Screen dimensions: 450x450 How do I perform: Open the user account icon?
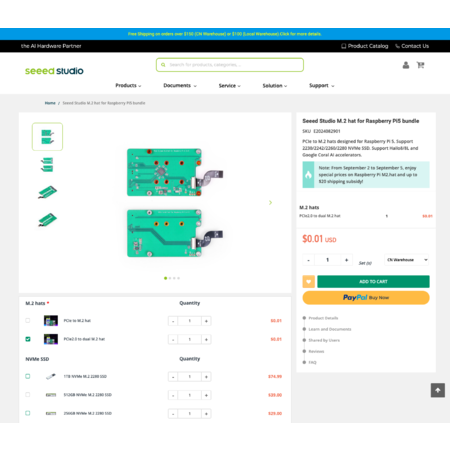(406, 65)
